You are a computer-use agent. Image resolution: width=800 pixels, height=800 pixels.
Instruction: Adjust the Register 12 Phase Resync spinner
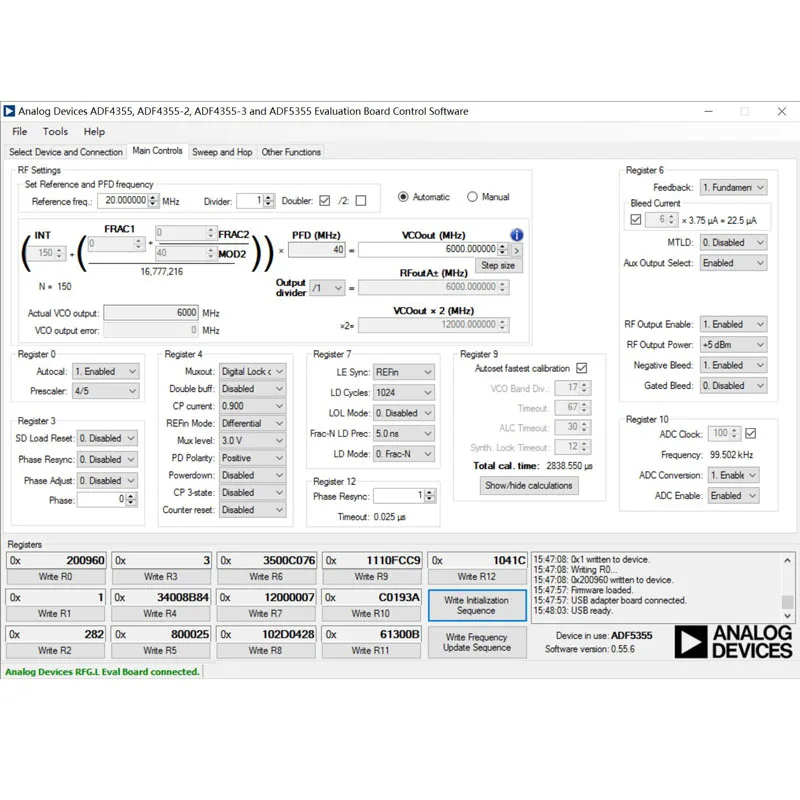coord(430,495)
